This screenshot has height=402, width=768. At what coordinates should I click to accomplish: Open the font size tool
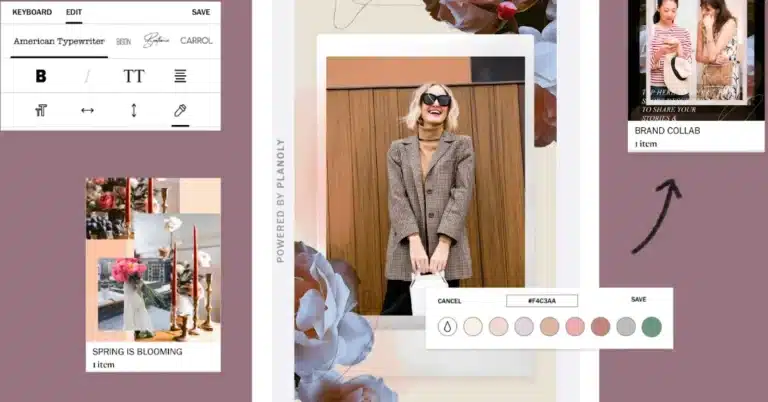[x=41, y=110]
